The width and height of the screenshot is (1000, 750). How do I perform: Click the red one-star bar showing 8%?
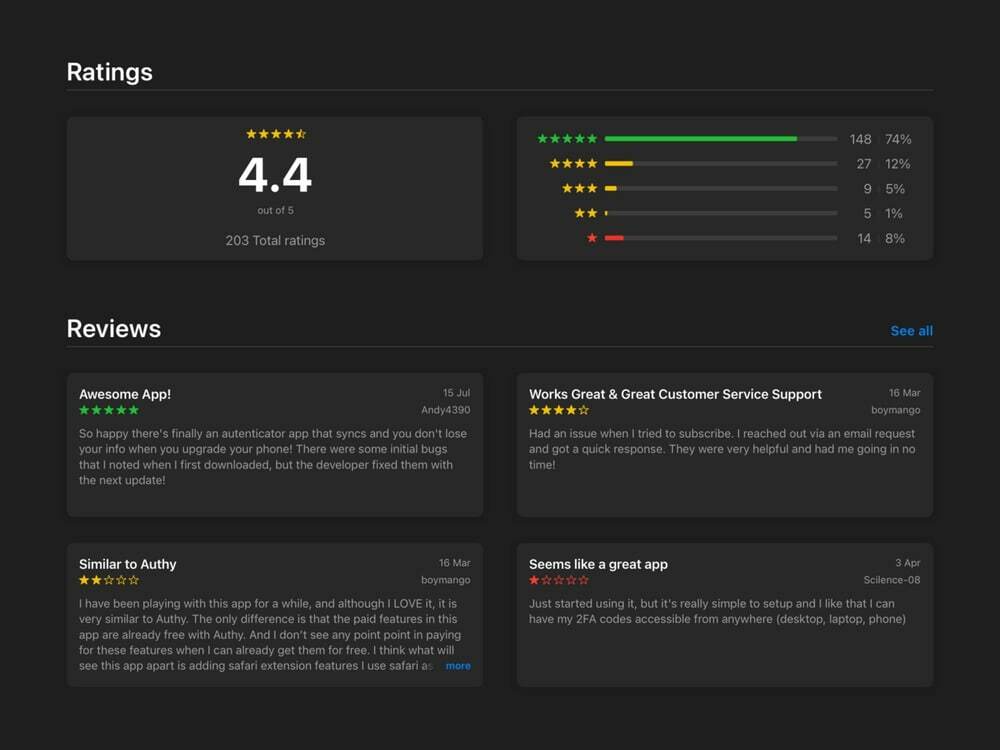point(721,238)
